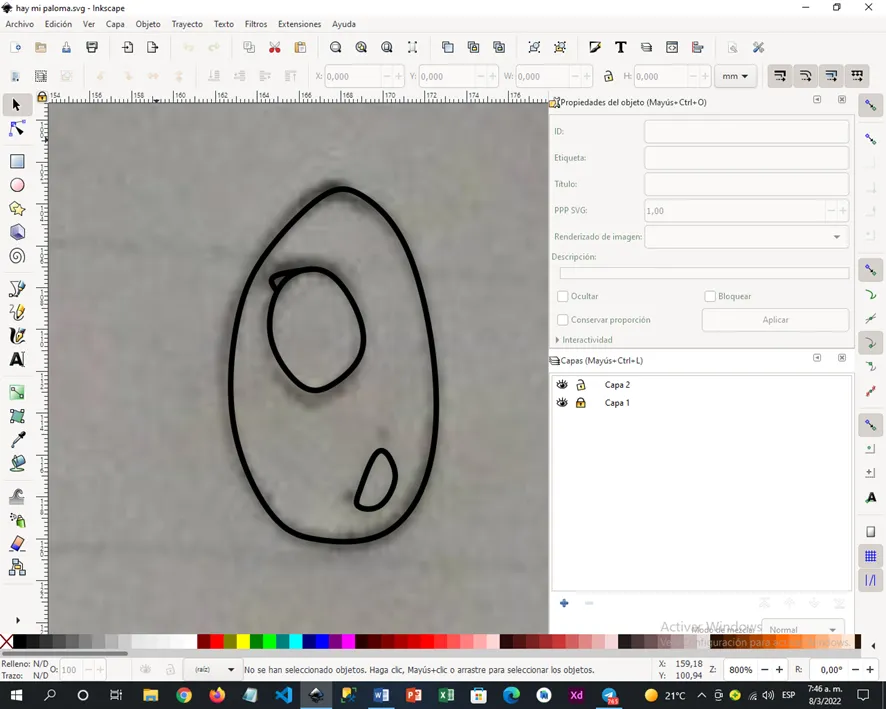
Task: Increase zoom with plus button
Action: [x=779, y=669]
